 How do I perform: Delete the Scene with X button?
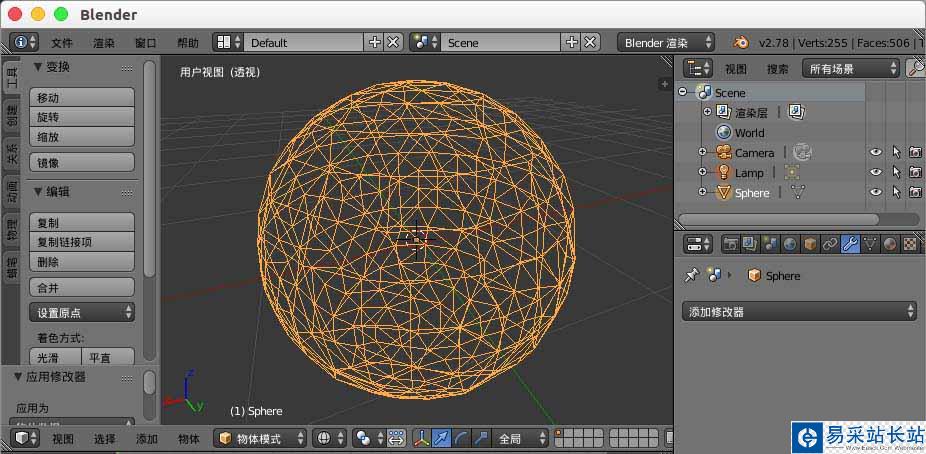(x=590, y=43)
